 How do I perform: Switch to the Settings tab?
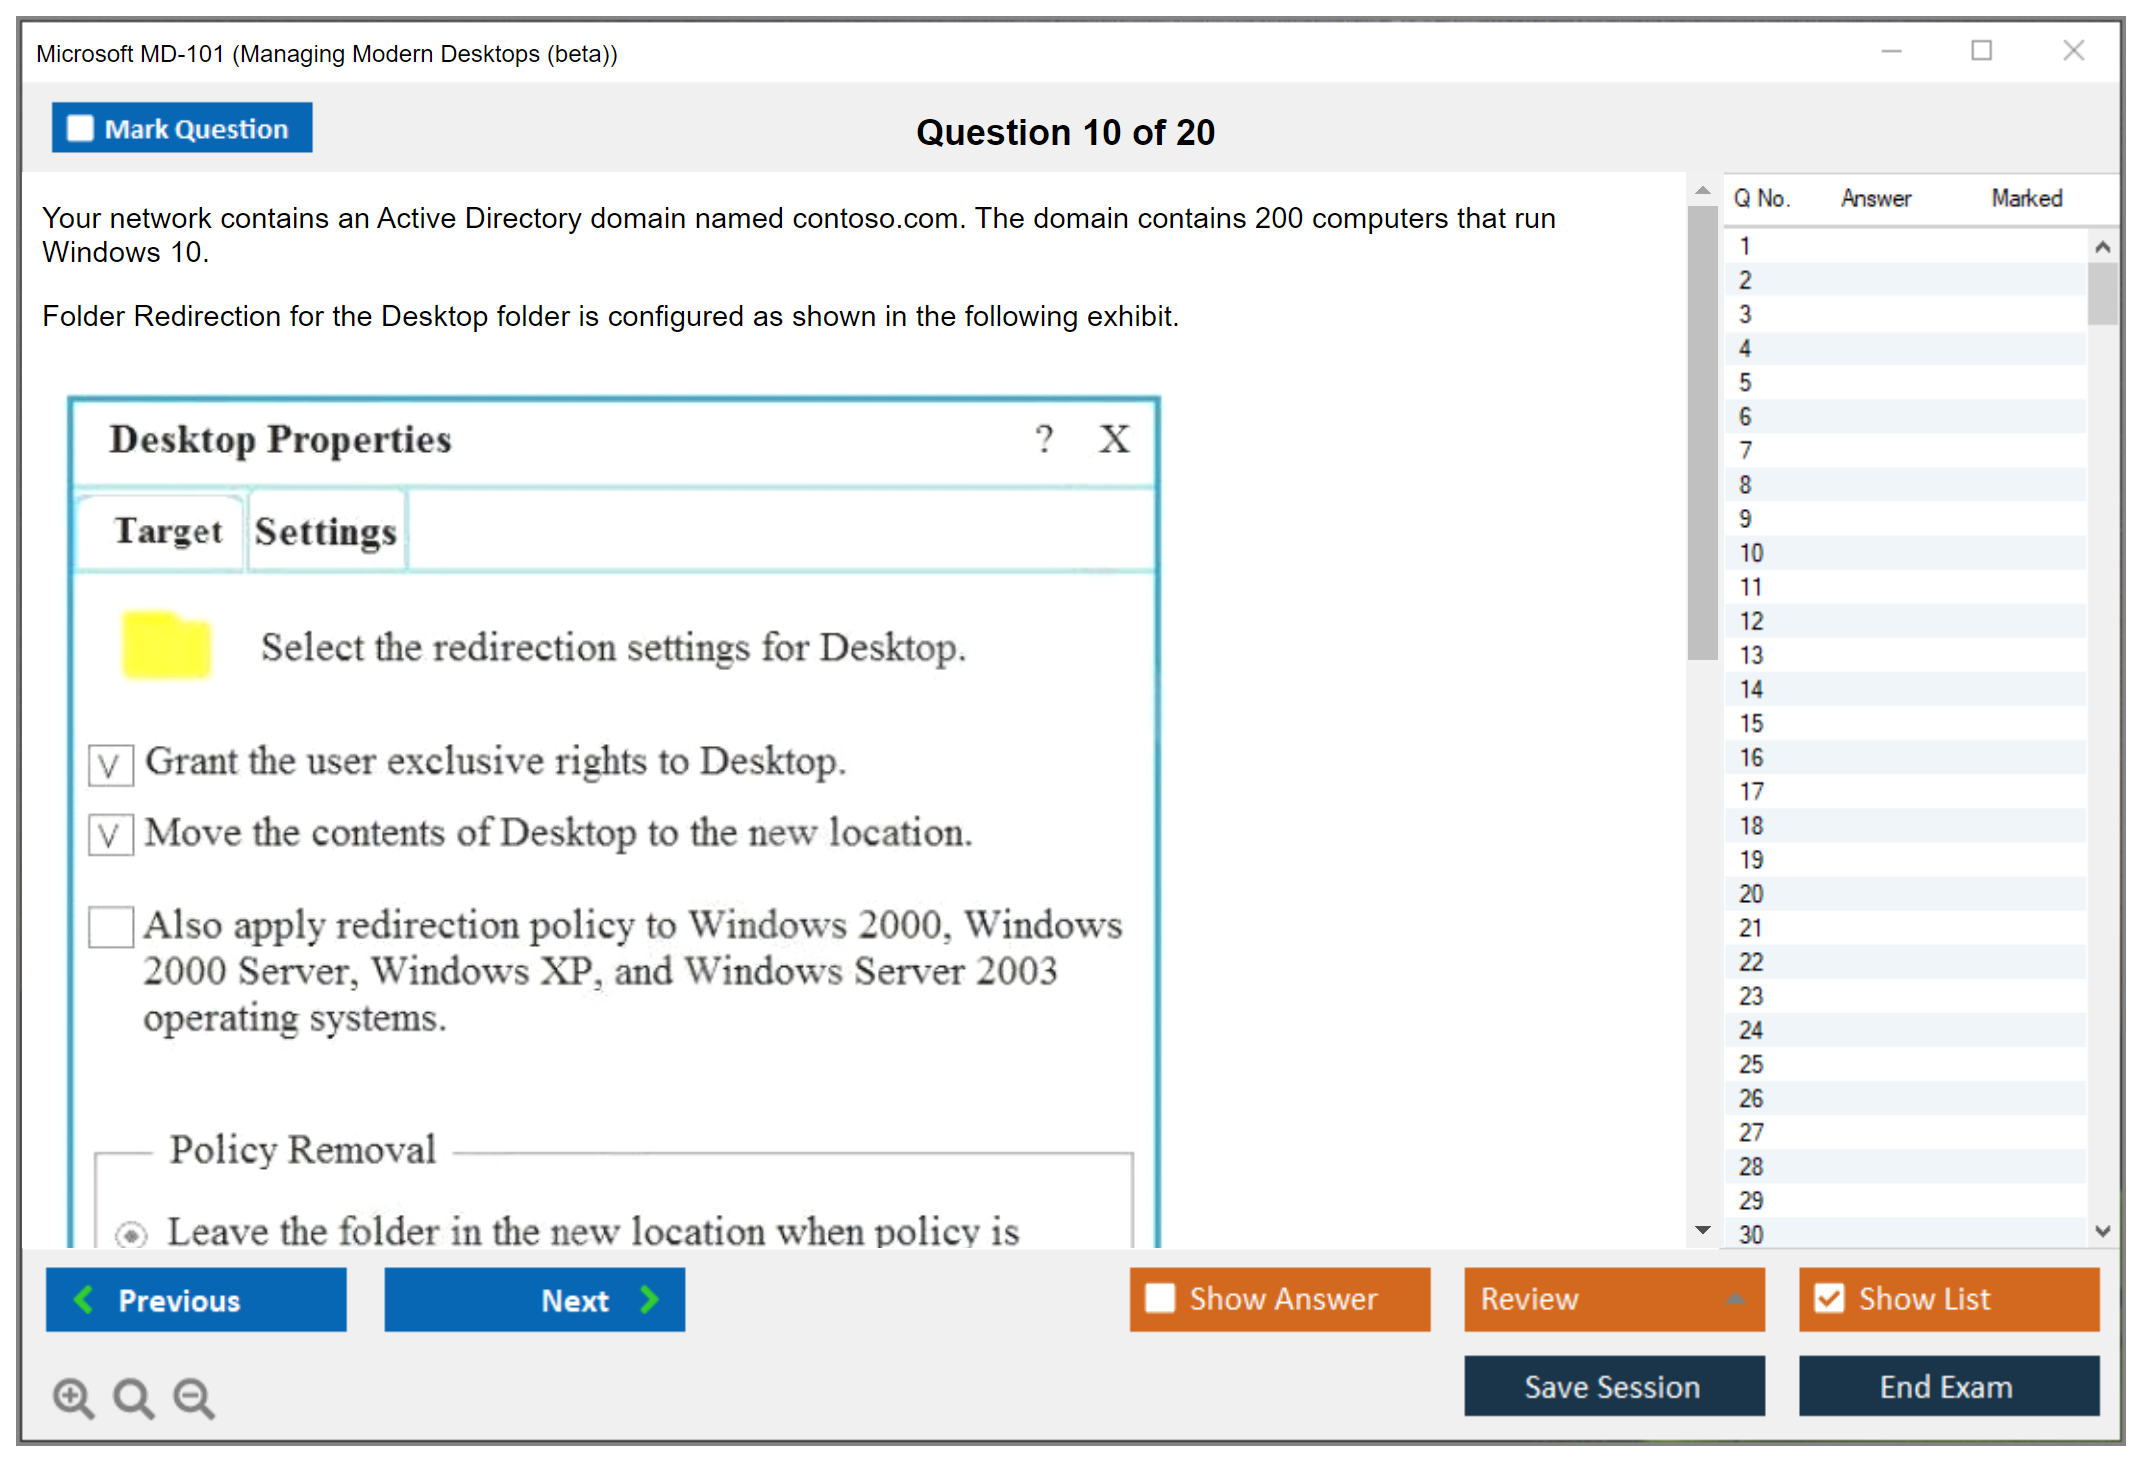coord(325,531)
